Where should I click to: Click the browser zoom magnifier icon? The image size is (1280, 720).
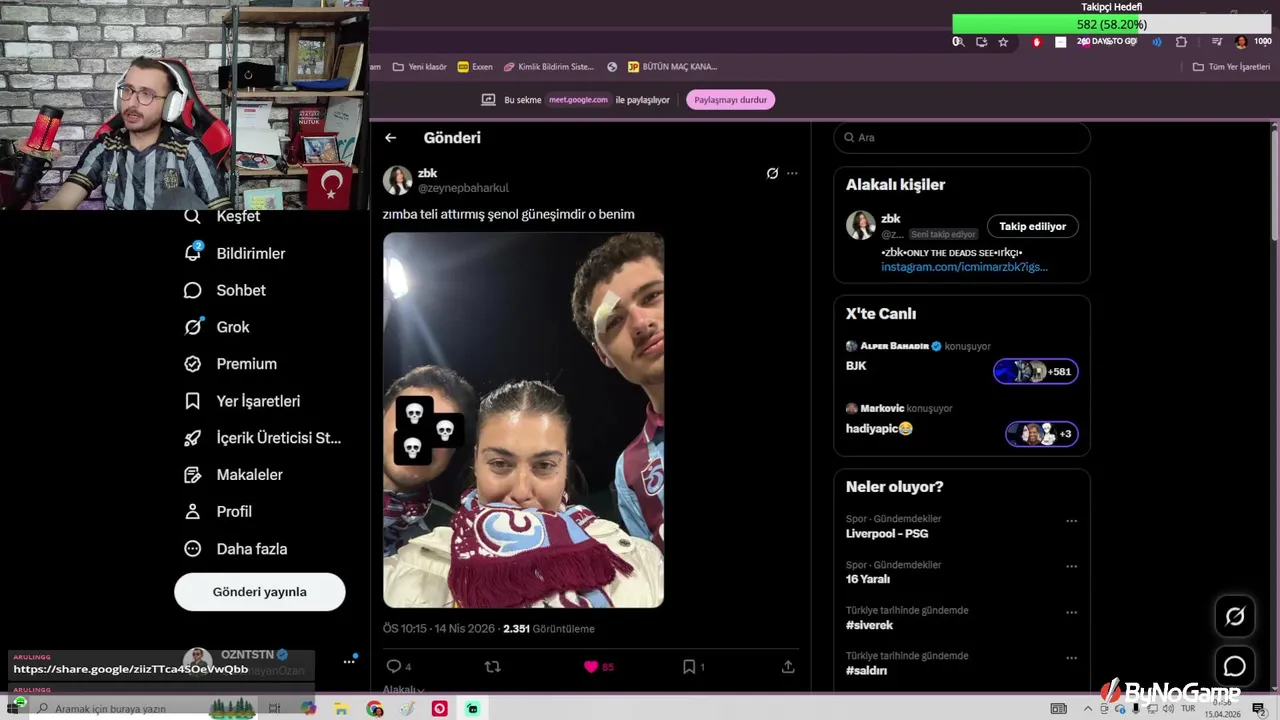click(x=958, y=42)
